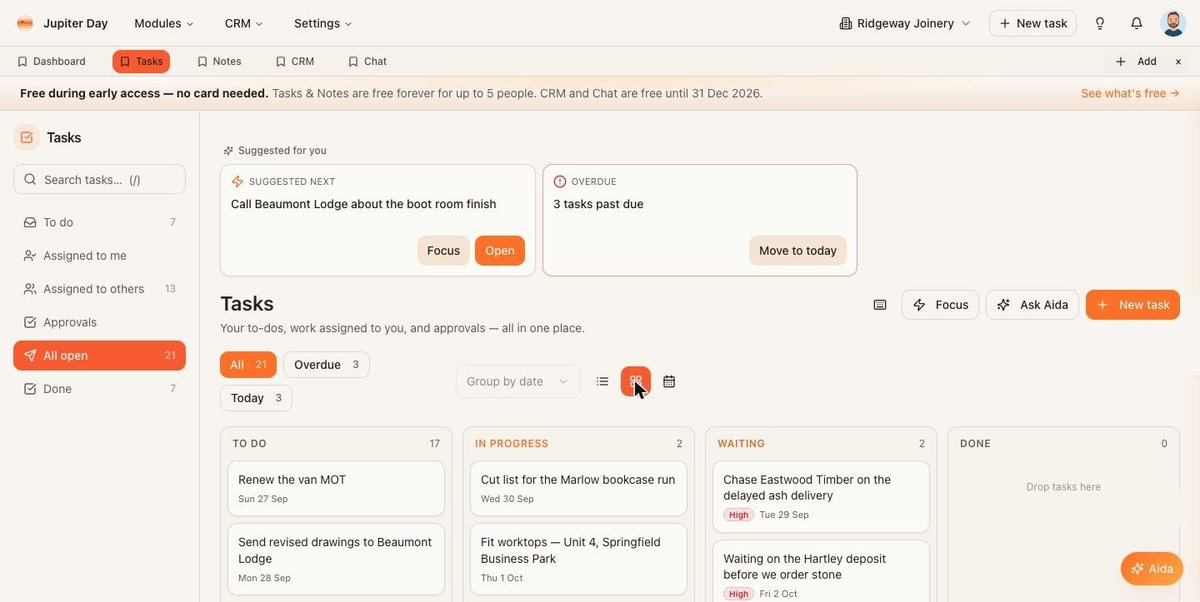Select Assigned to others in sidebar
This screenshot has height=602, width=1200.
[x=99, y=289]
